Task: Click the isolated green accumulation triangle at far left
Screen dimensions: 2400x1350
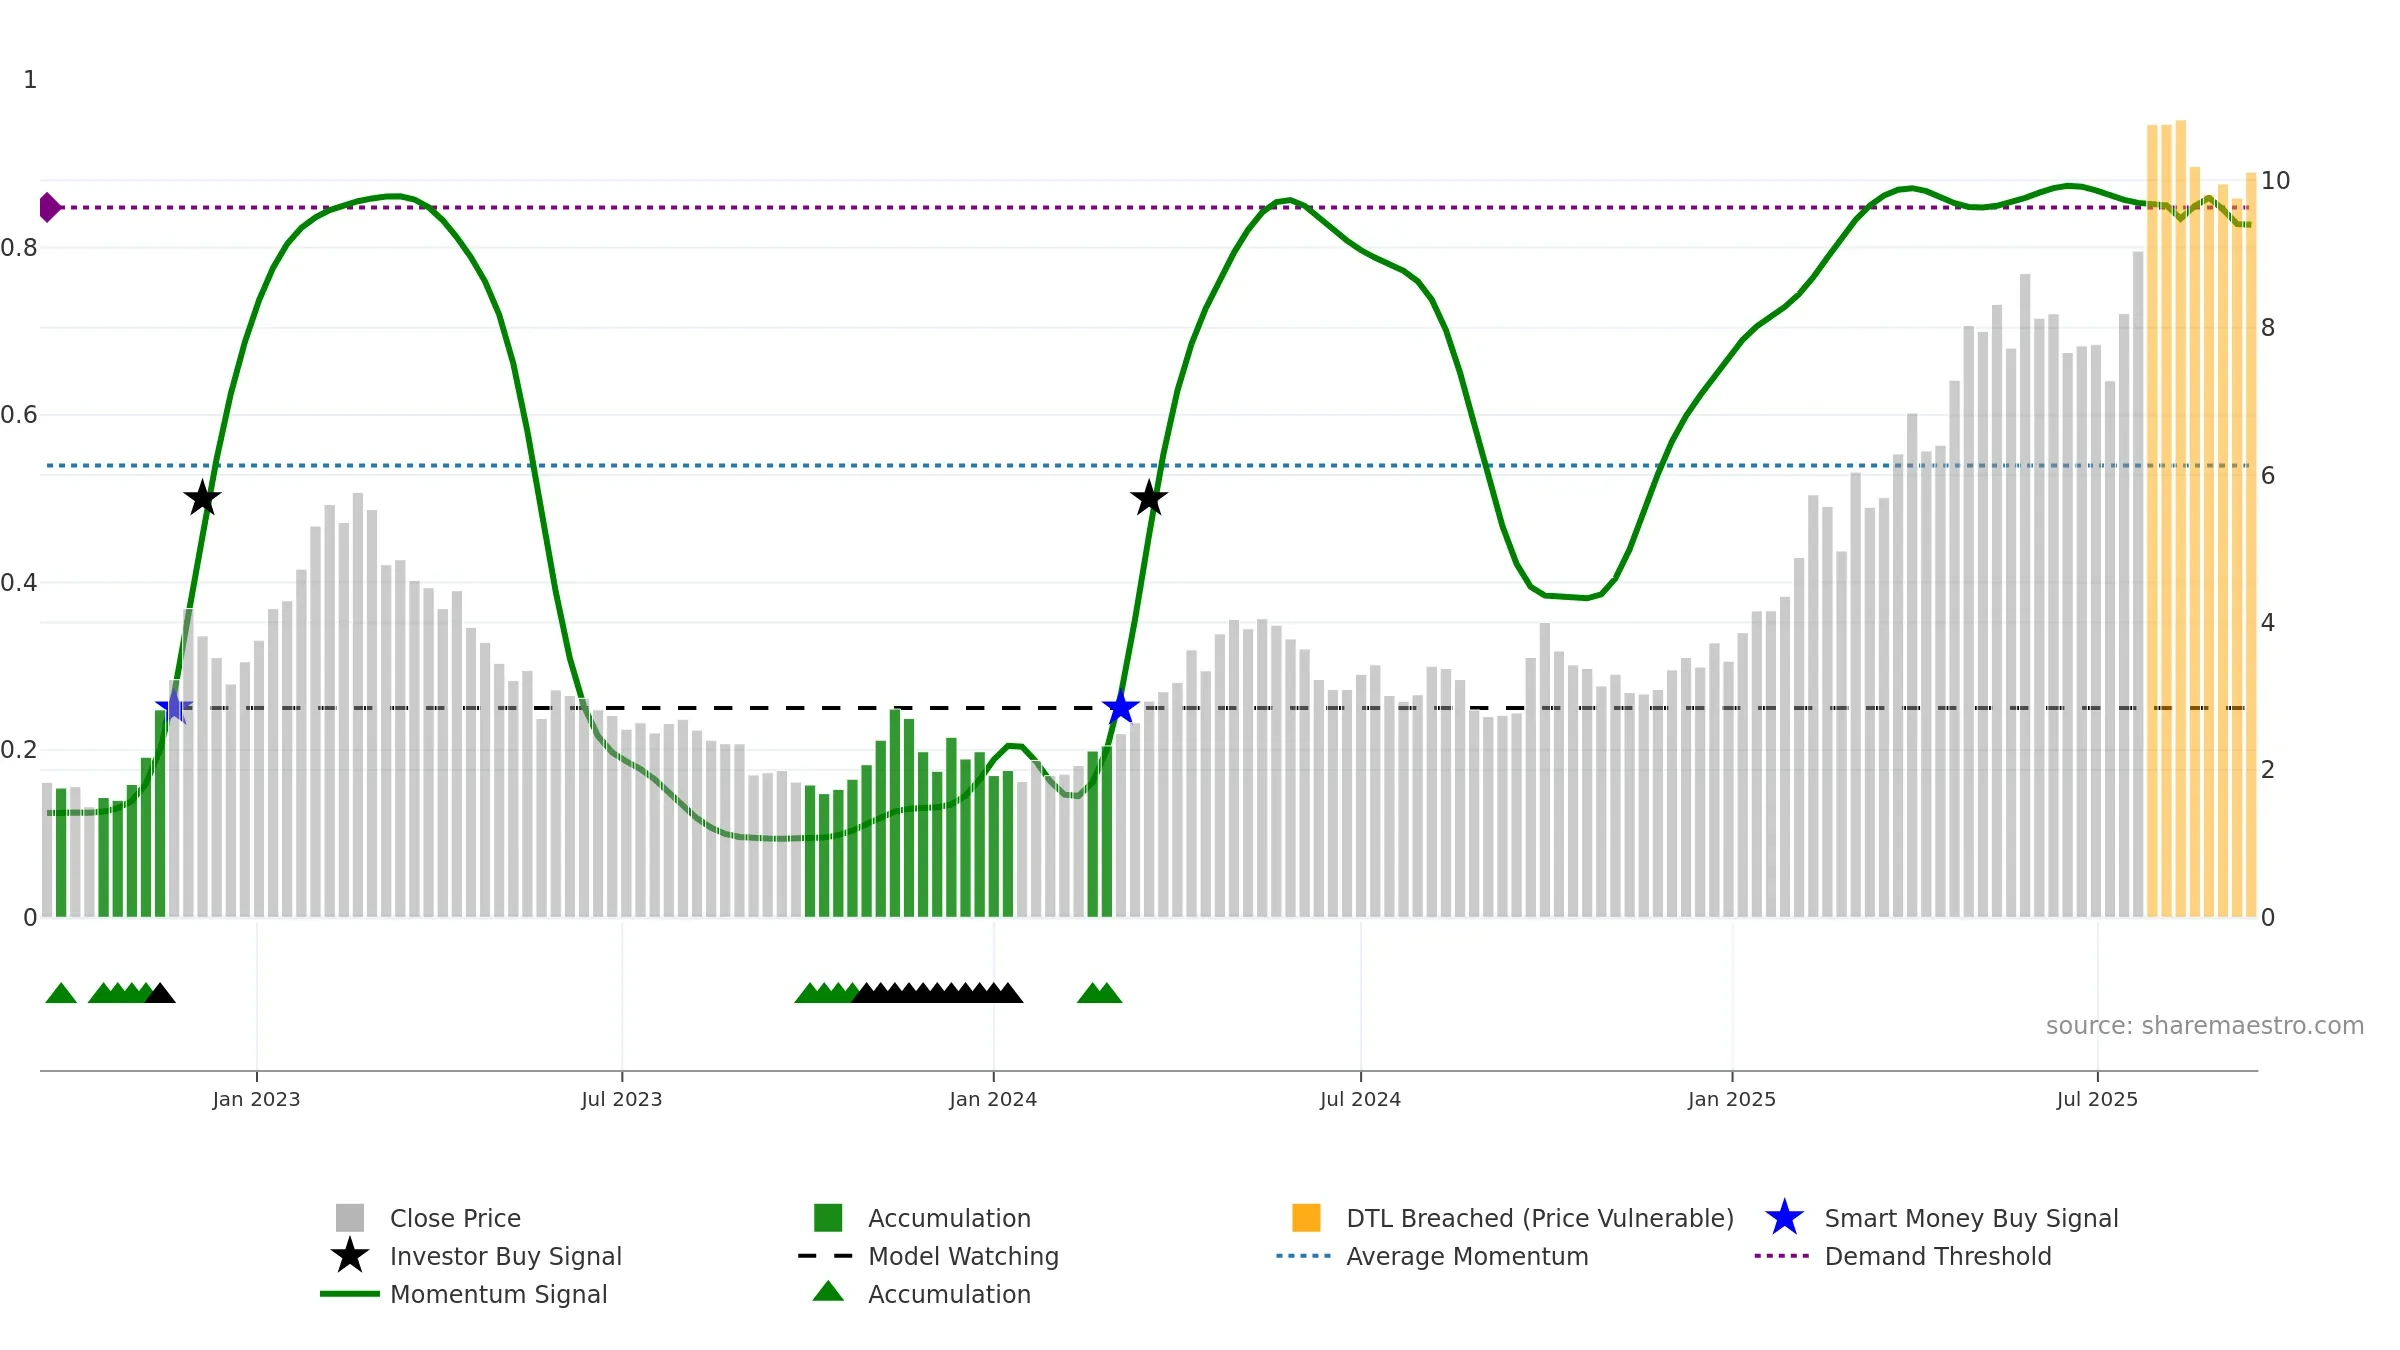Action: pos(61,994)
